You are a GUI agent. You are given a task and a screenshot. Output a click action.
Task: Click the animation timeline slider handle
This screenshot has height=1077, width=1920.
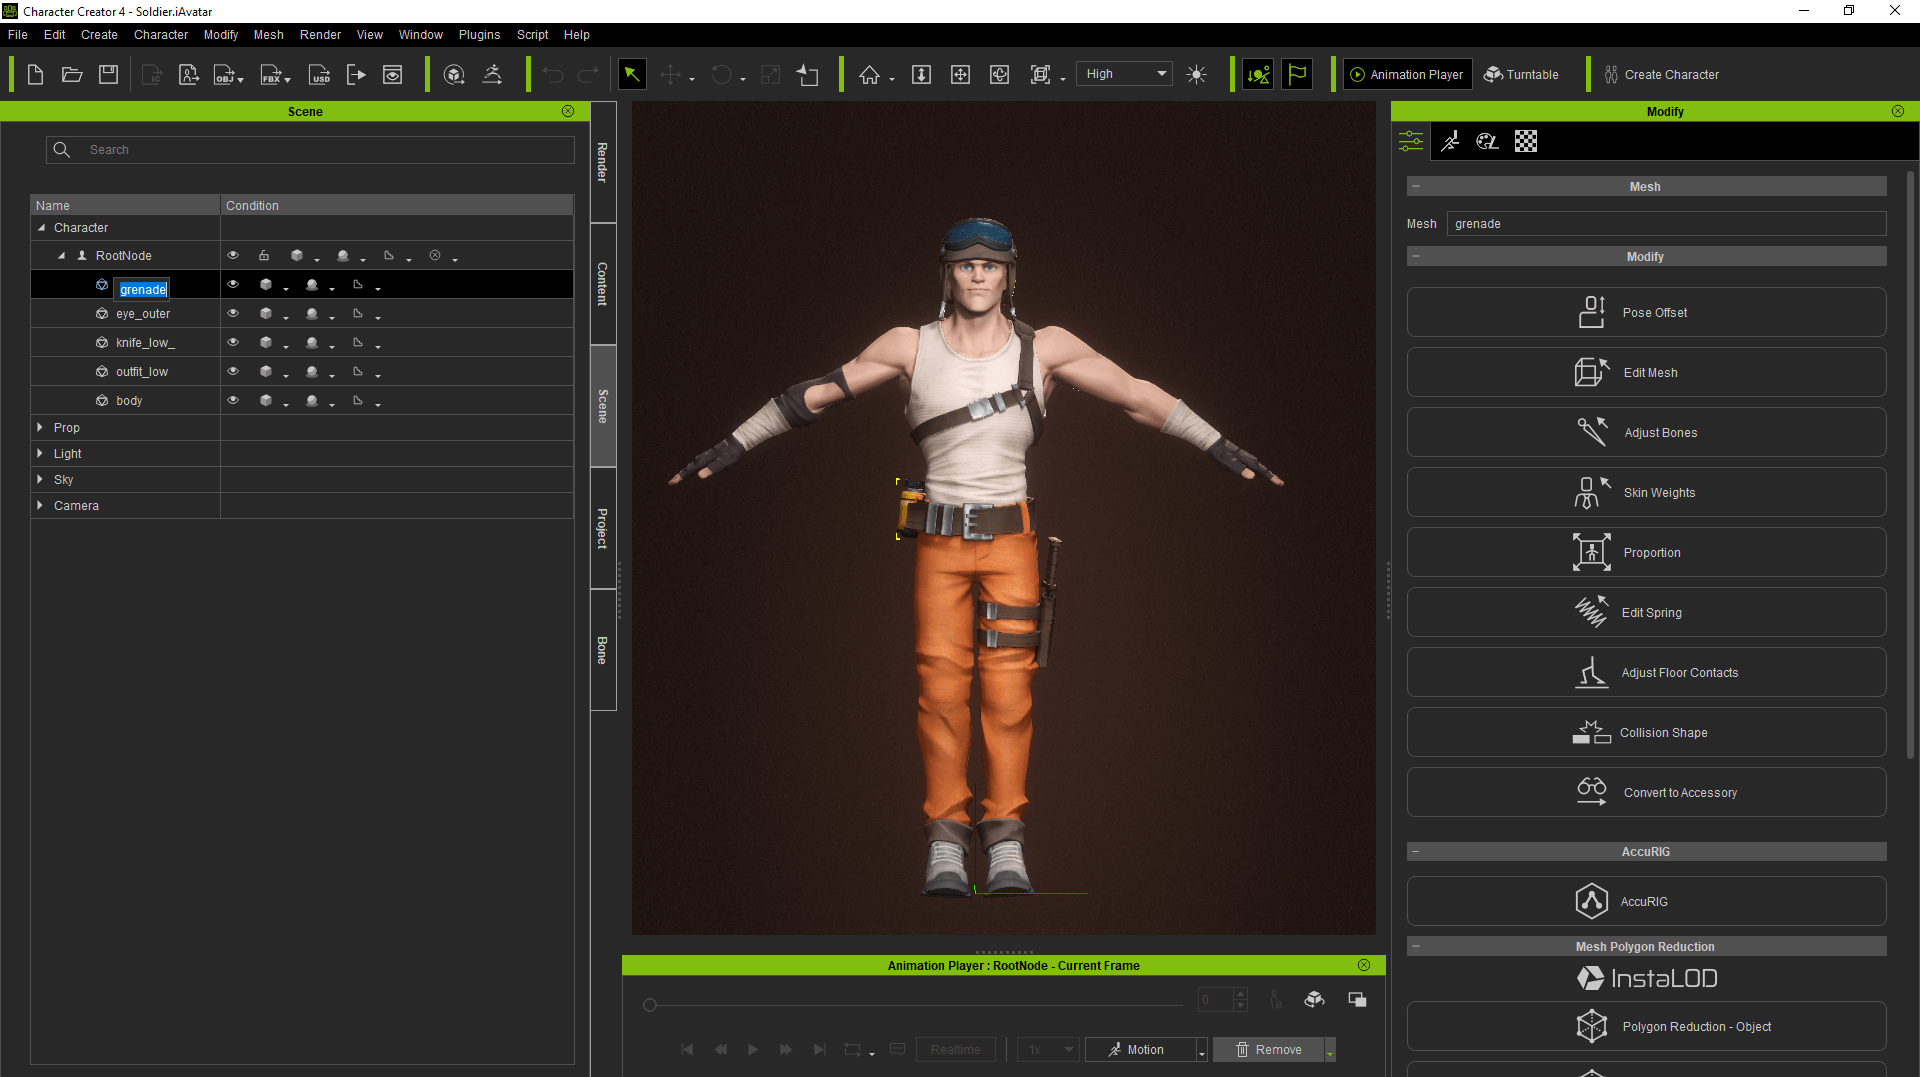pyautogui.click(x=650, y=1005)
